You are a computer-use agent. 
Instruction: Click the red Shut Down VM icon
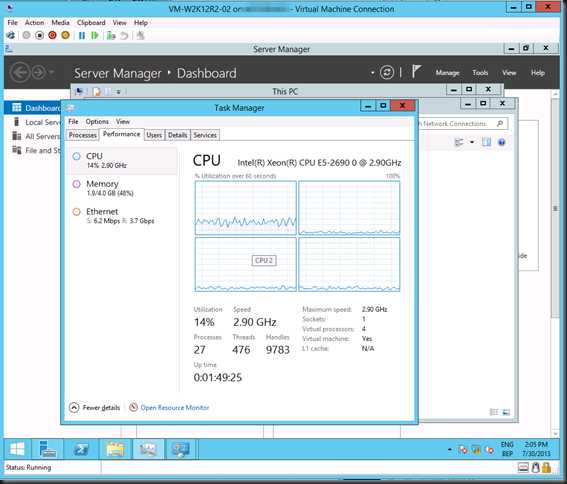tap(52, 35)
